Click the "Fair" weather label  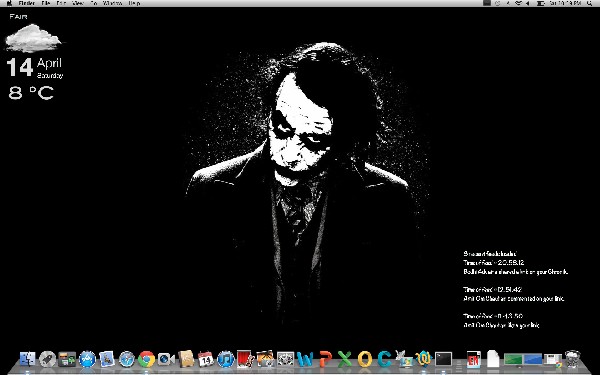point(18,16)
